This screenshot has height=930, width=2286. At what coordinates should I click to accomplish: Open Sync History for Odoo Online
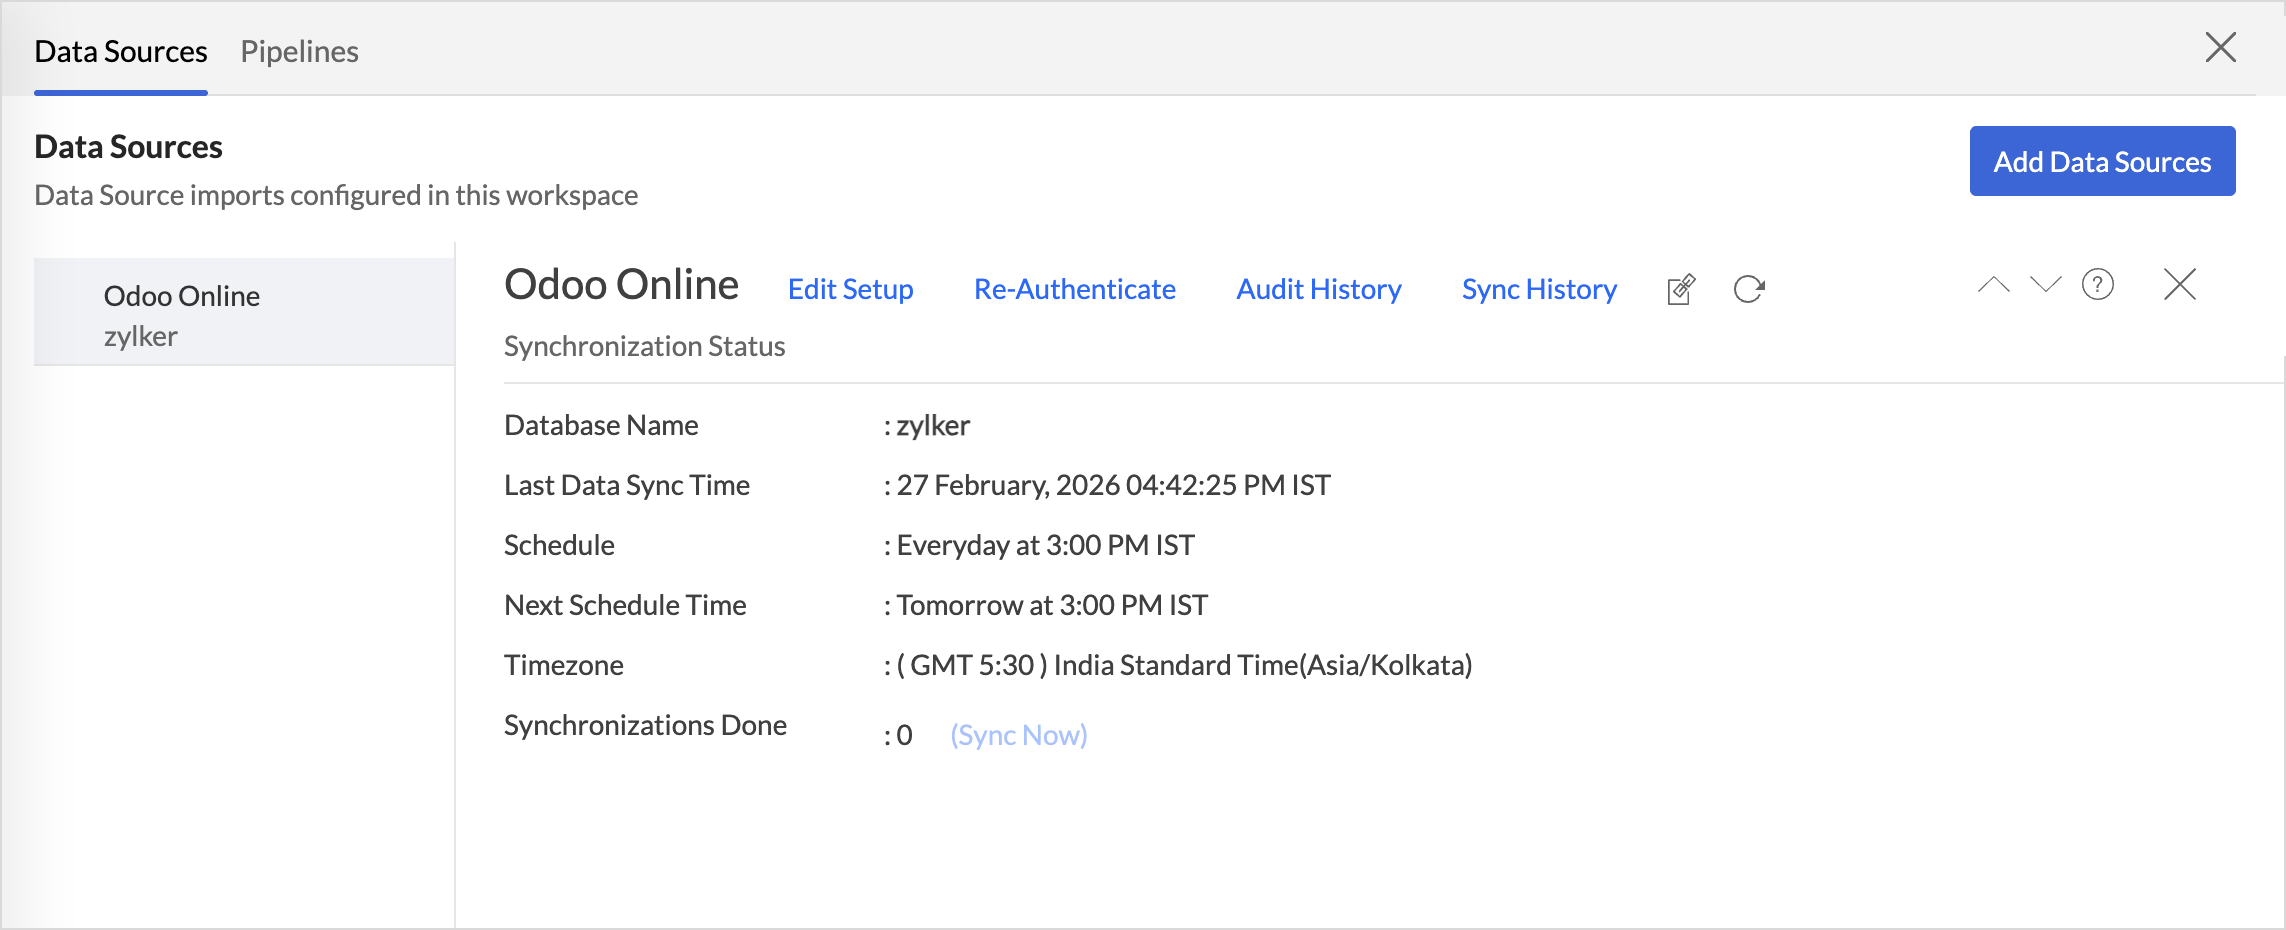pos(1538,289)
